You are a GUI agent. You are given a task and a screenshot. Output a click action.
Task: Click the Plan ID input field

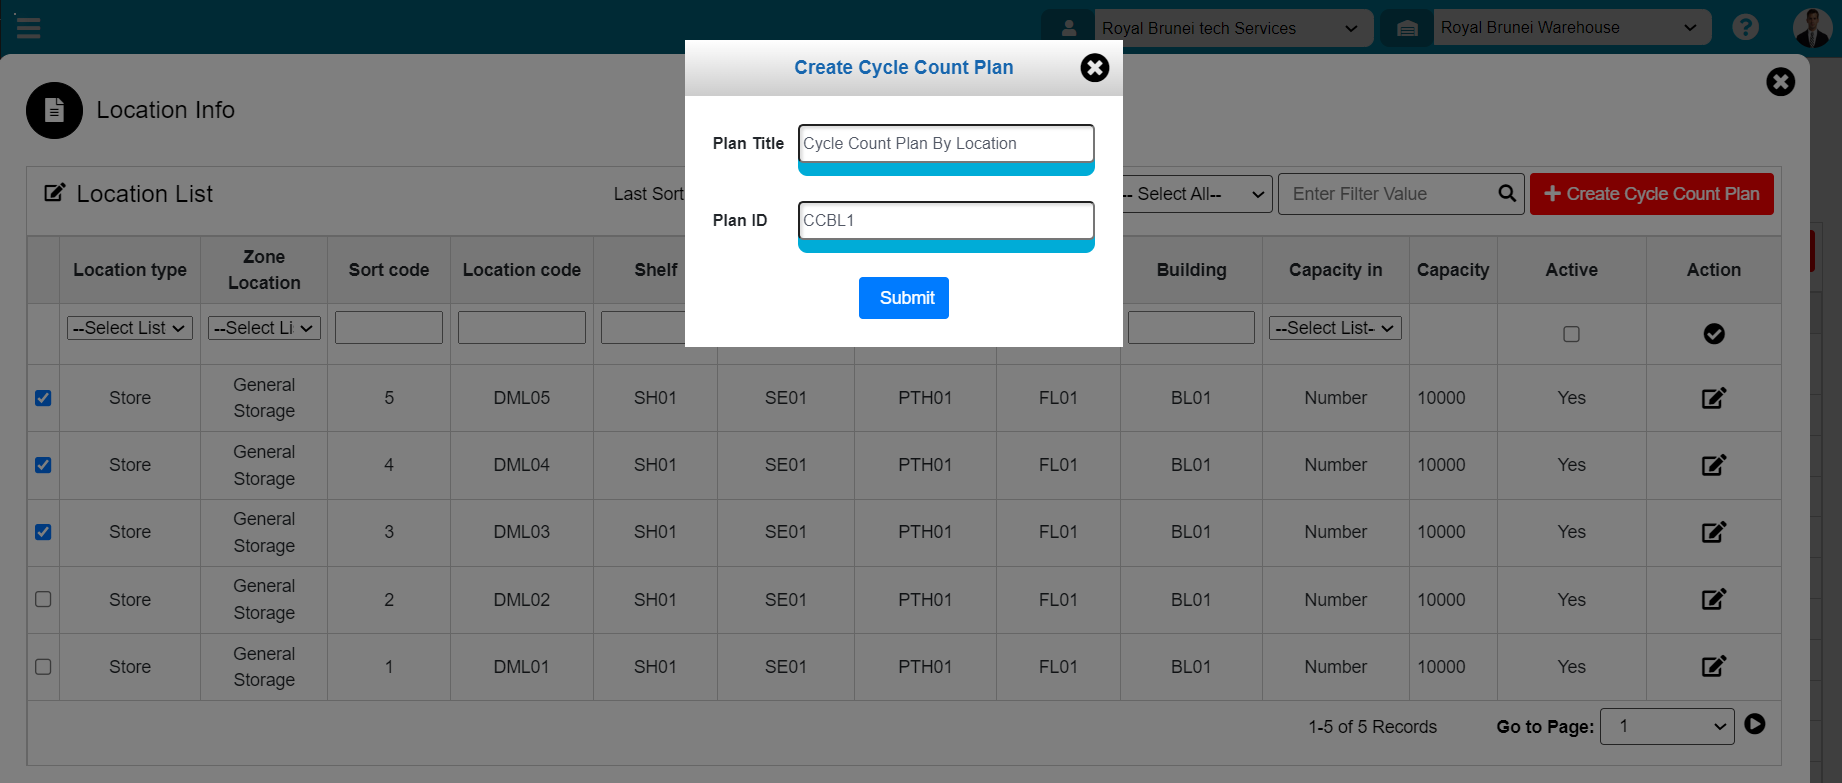(945, 221)
